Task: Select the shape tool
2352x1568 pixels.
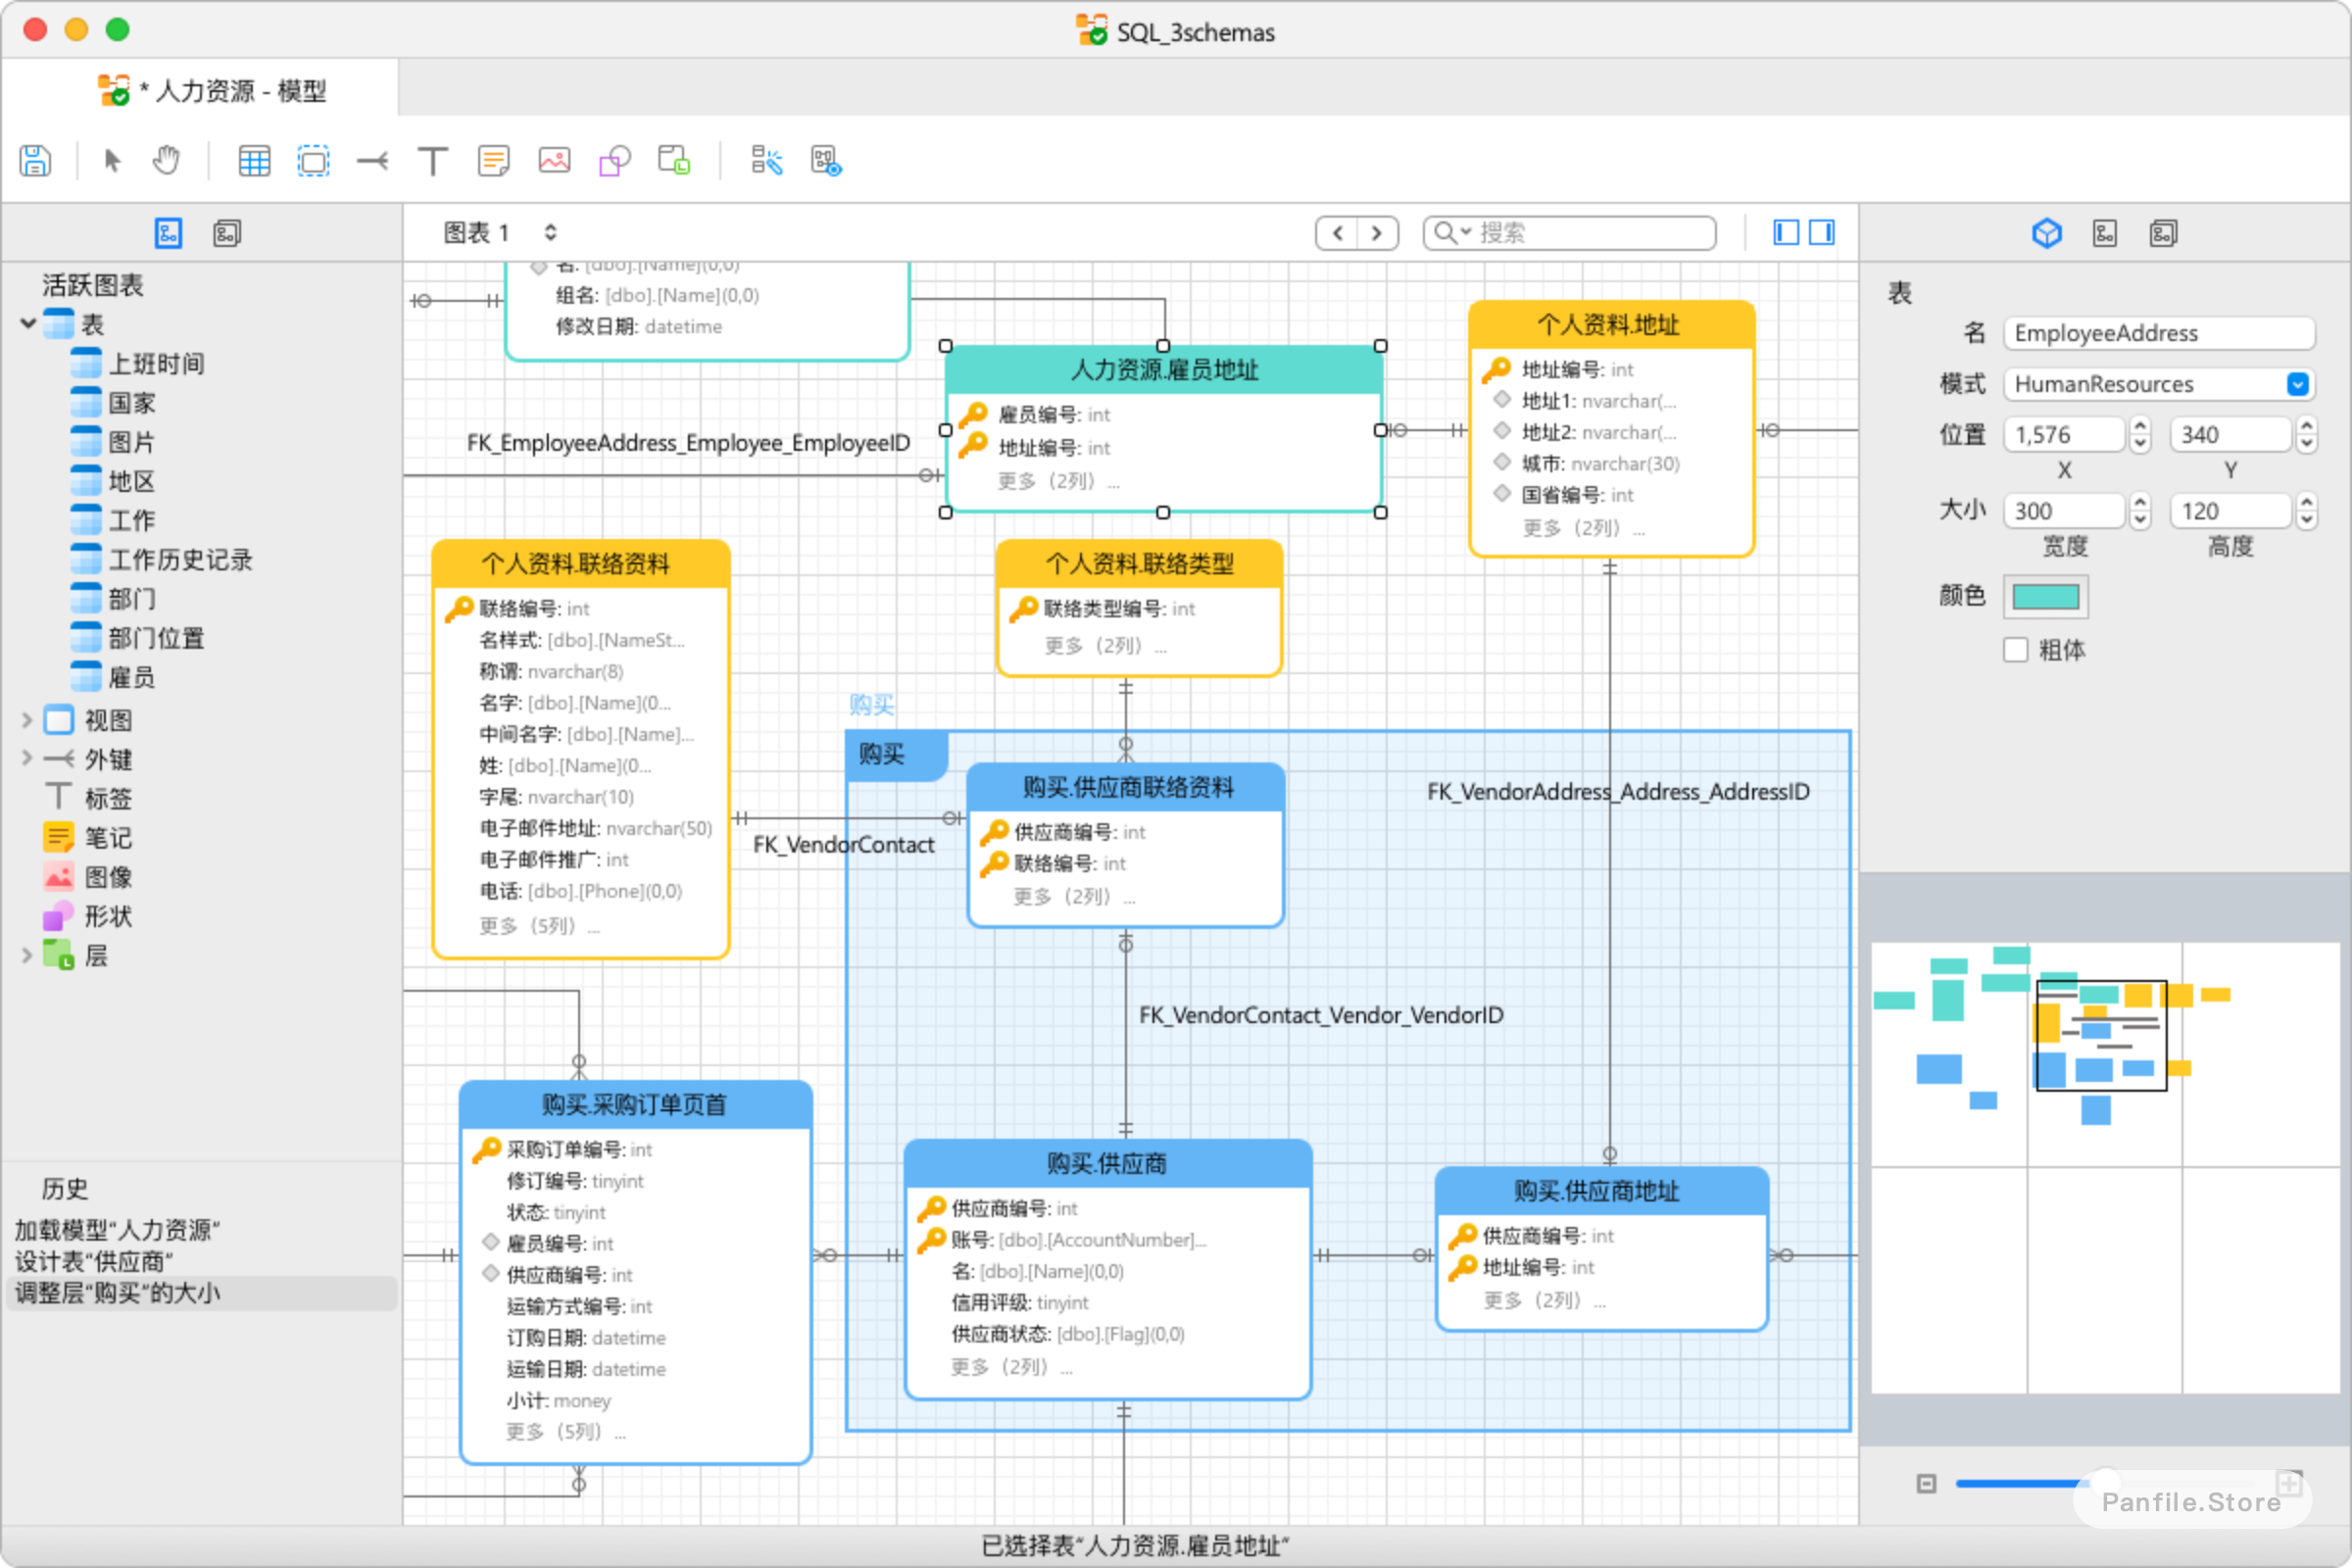Action: [x=615, y=160]
